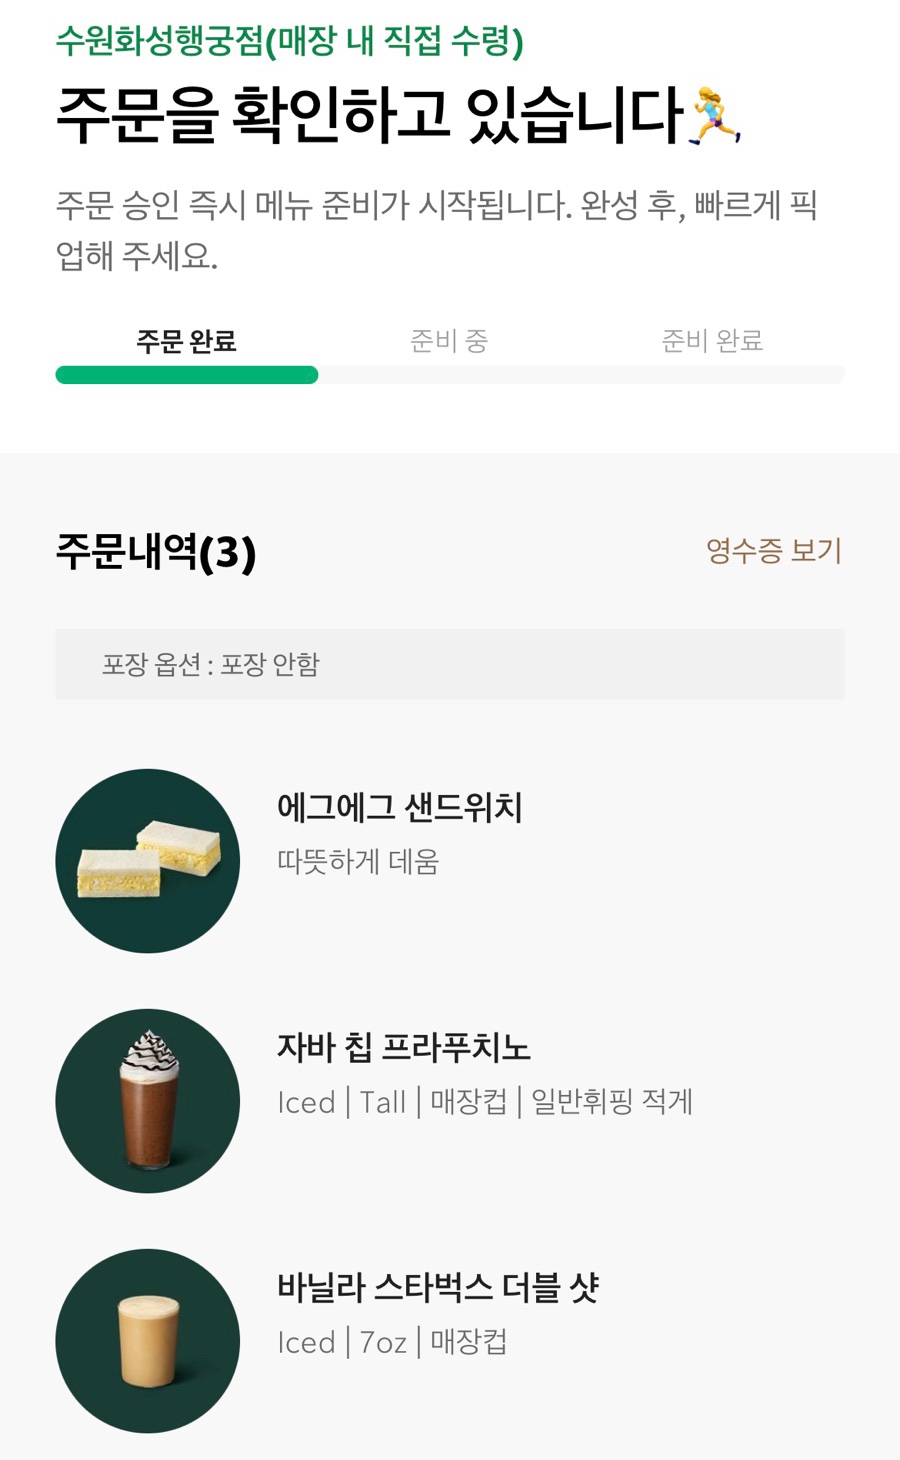
Task: Select the 주문 완료 step label
Action: coord(186,342)
